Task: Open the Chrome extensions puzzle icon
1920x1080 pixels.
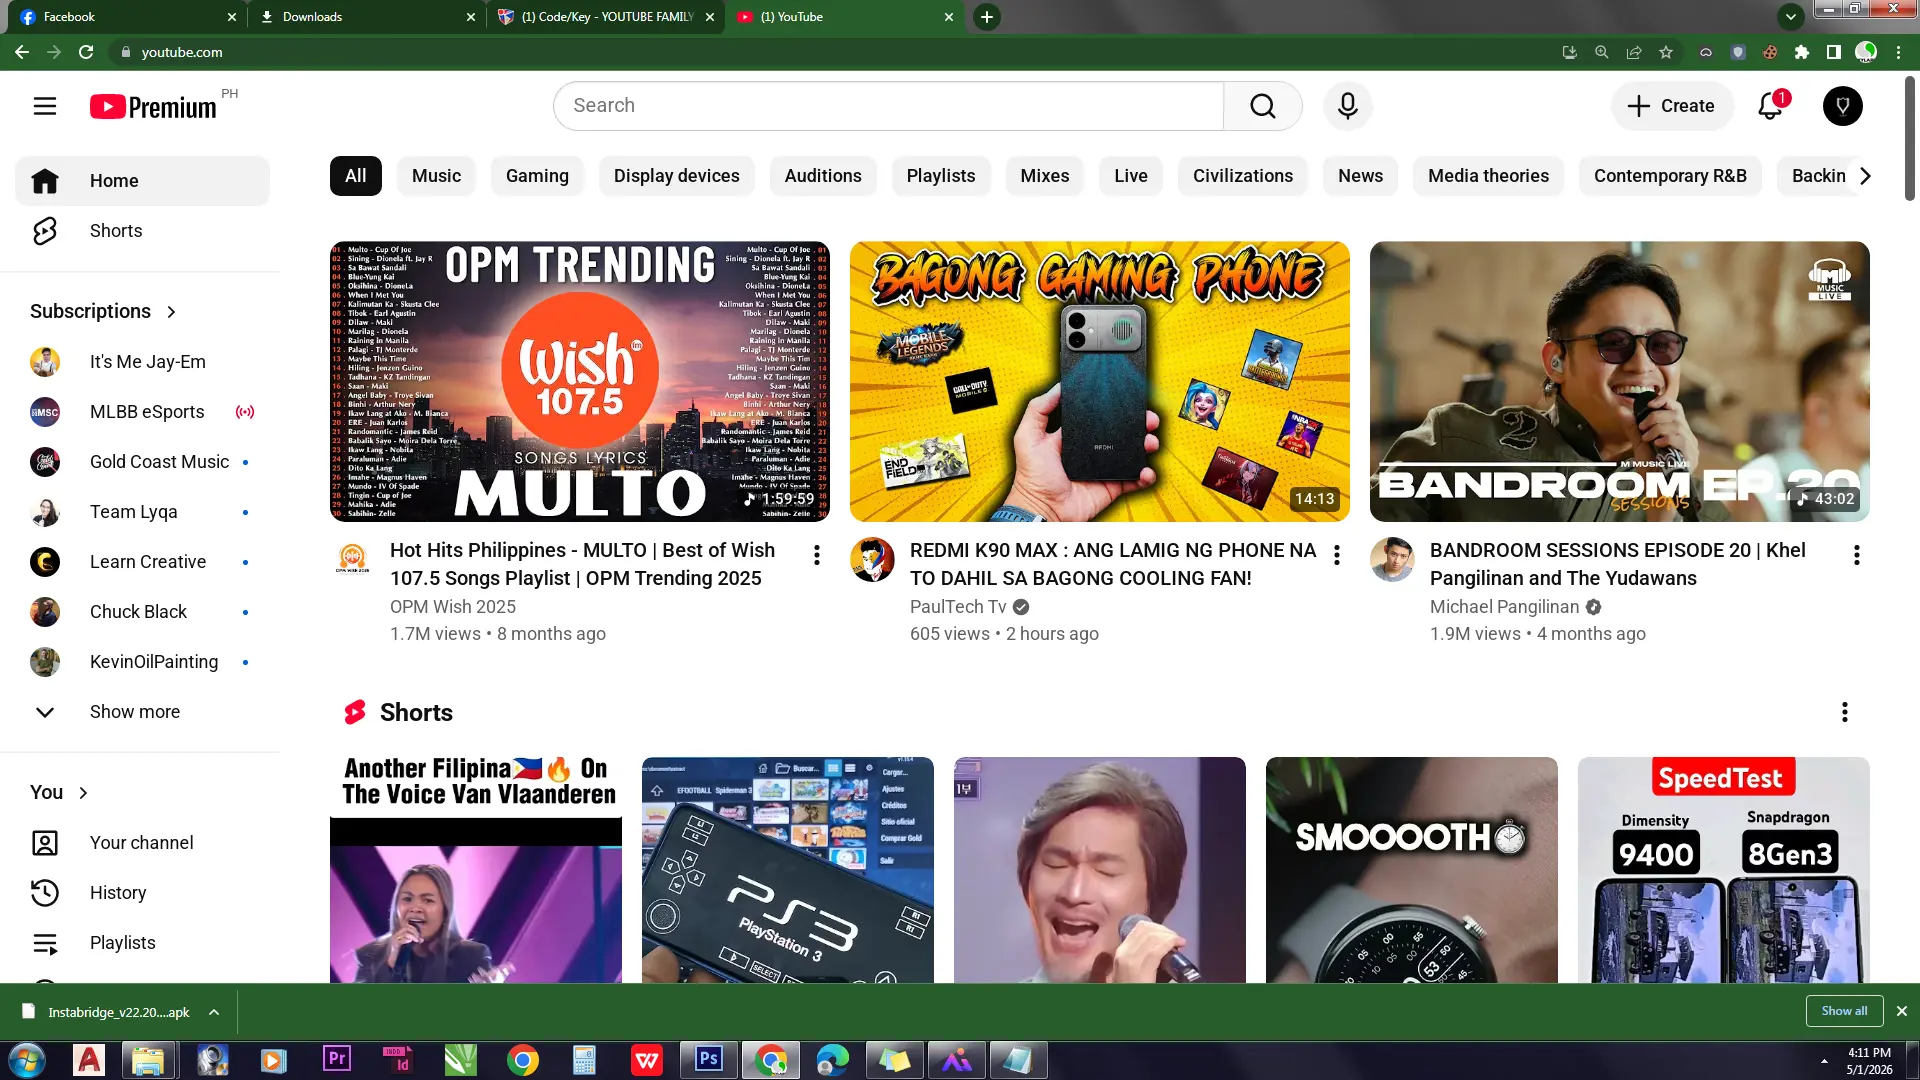Action: [x=1802, y=52]
